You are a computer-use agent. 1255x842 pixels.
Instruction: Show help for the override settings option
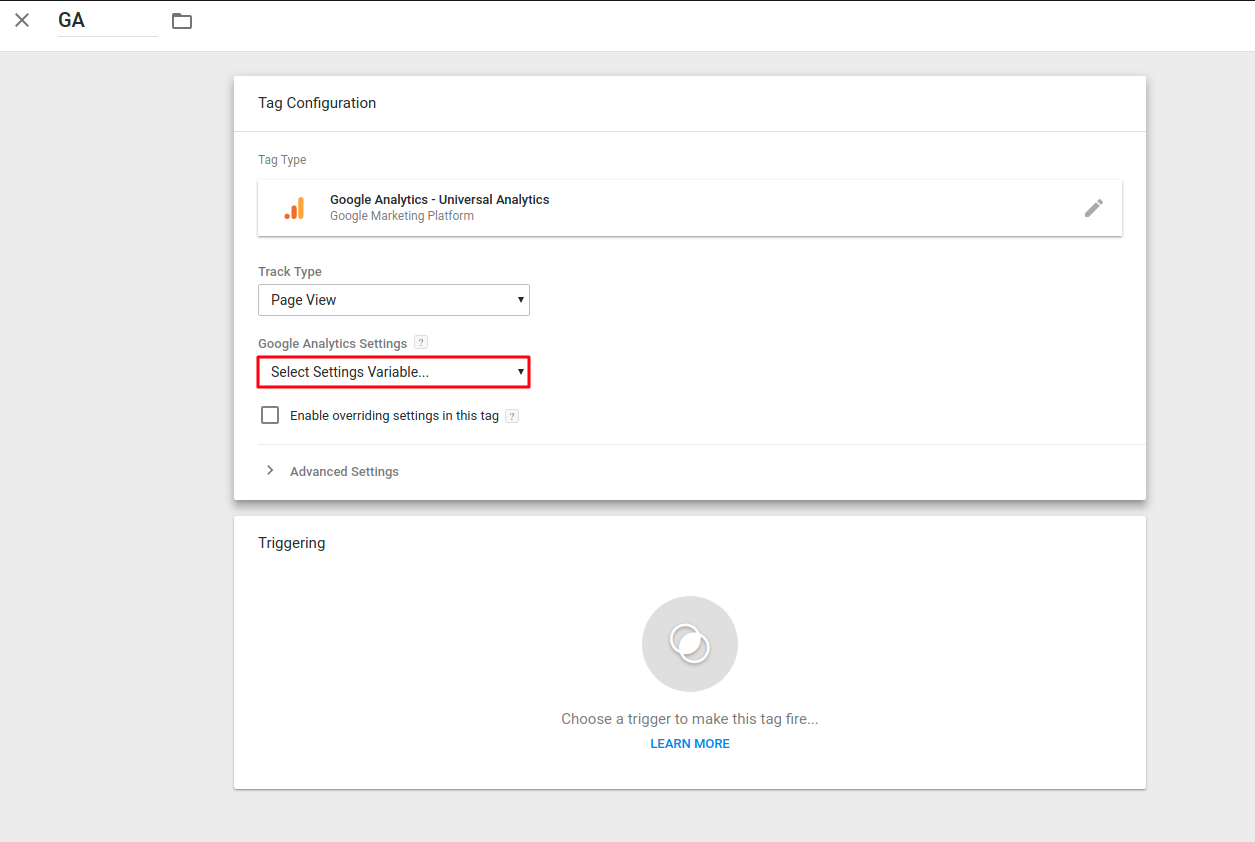(x=512, y=416)
